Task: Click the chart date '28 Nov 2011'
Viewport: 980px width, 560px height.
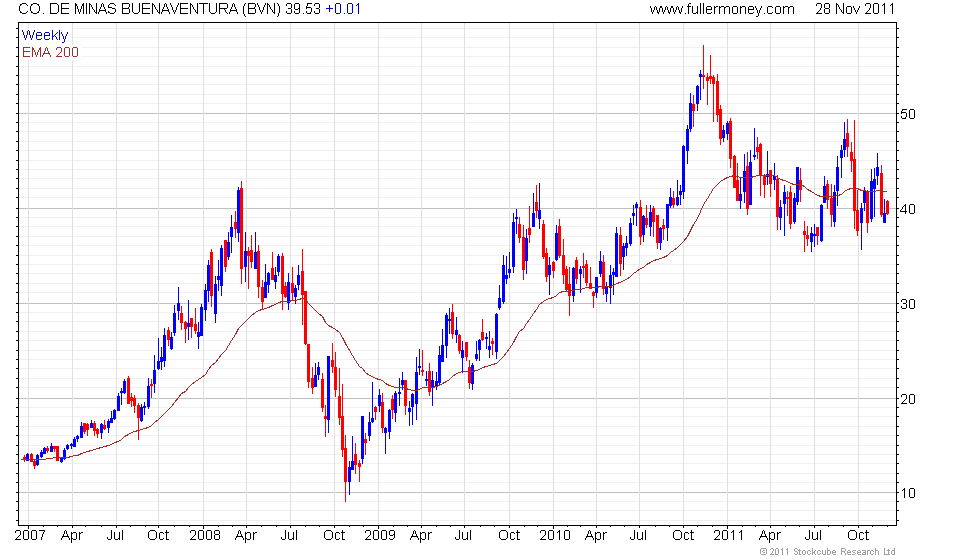Action: (x=855, y=9)
